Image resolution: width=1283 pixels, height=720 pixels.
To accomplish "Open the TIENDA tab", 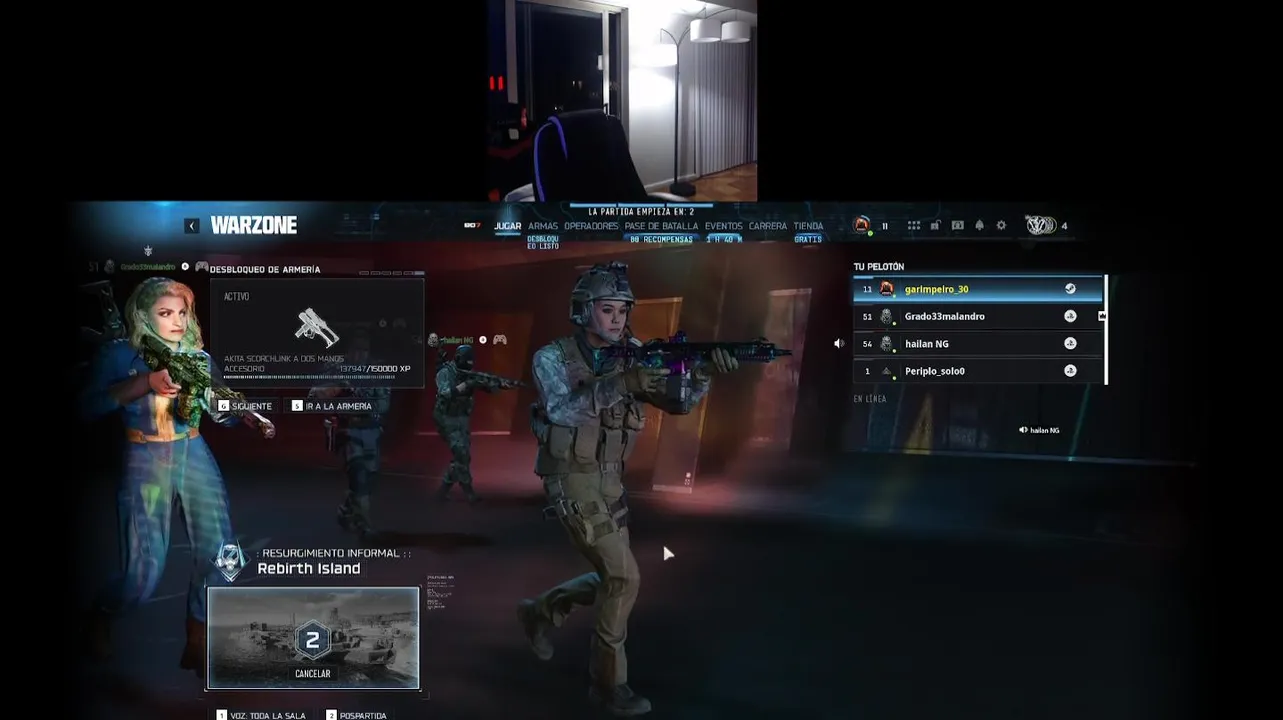I will 808,226.
